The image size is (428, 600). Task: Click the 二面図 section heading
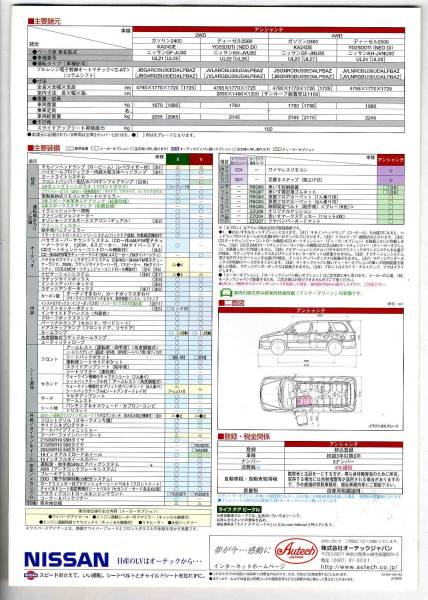point(231,303)
